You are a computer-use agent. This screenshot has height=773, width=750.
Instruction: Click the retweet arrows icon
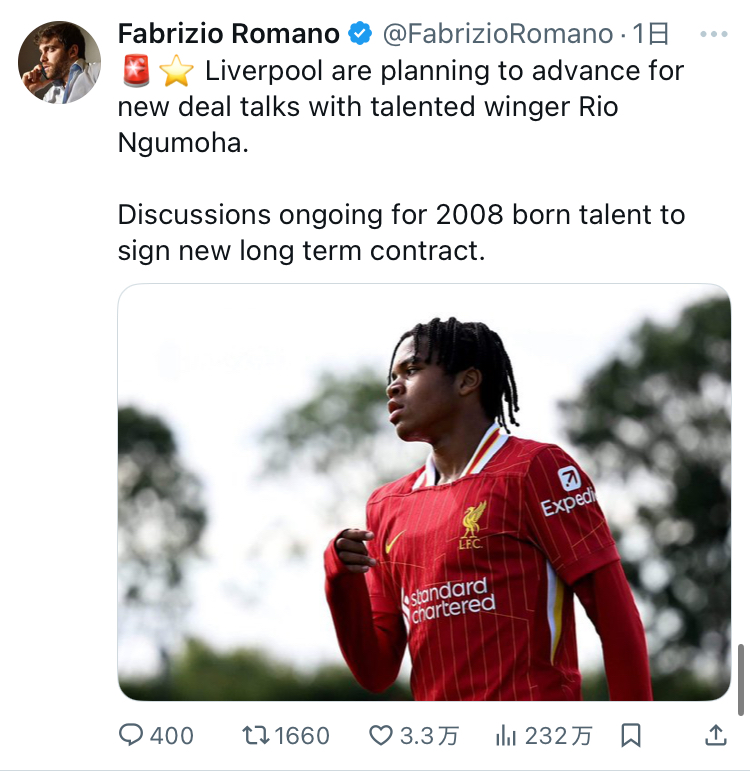256,736
